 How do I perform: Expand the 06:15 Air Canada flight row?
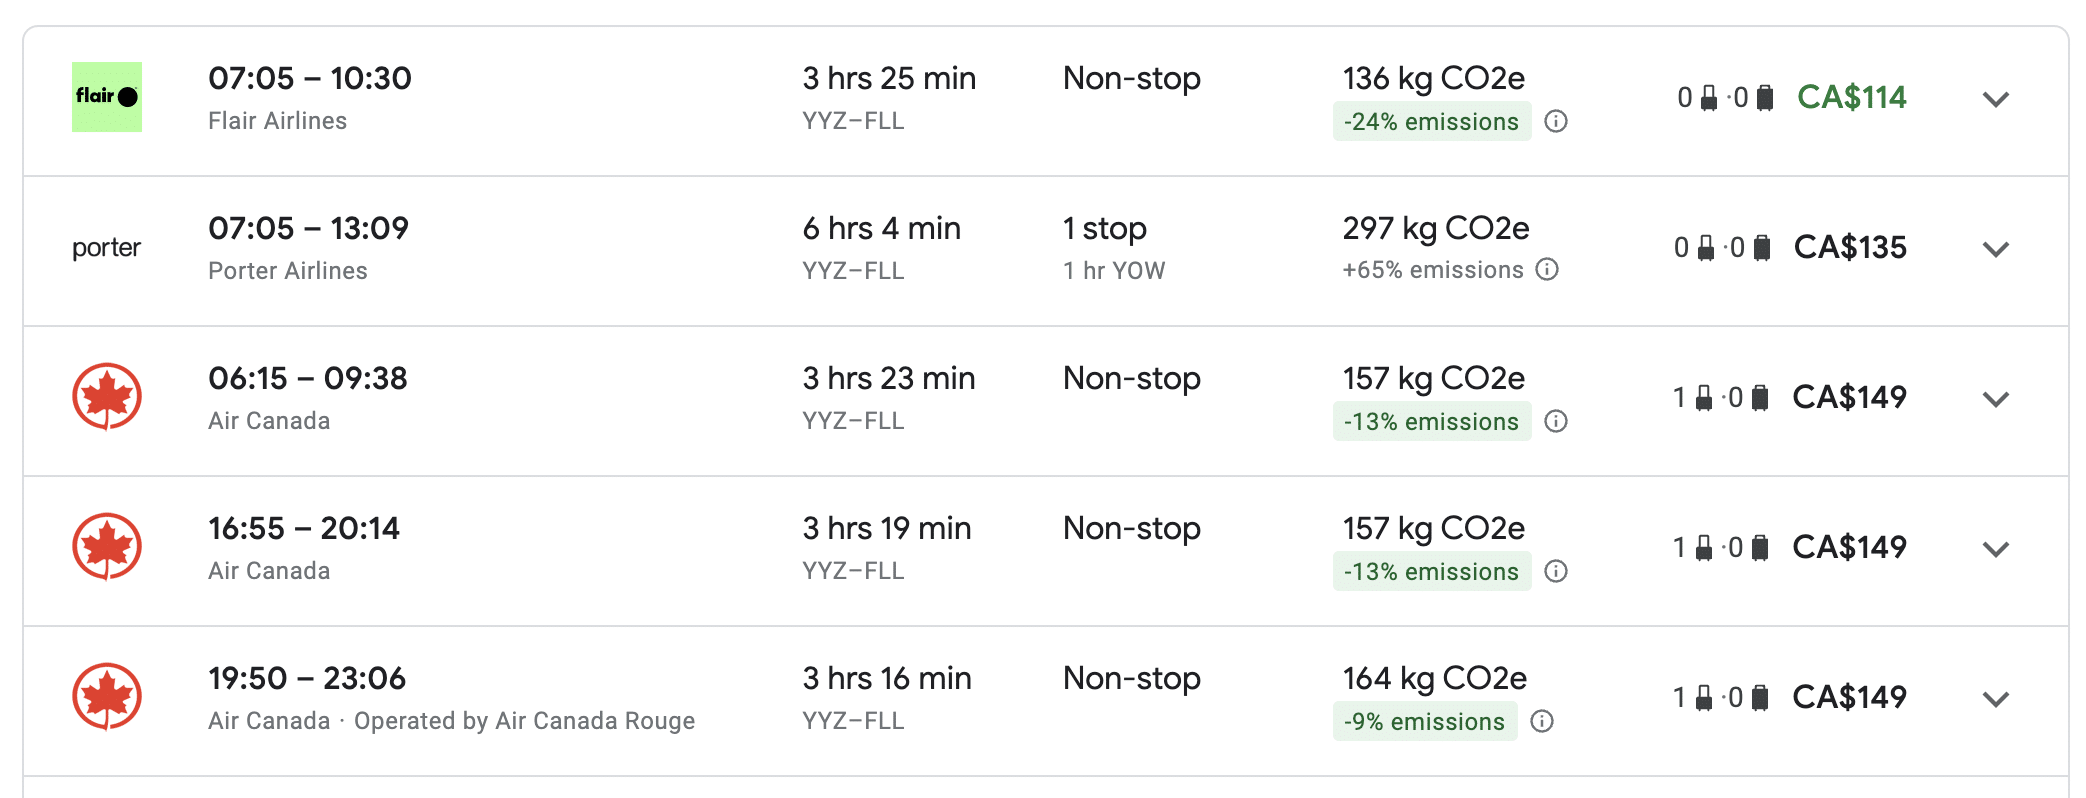pyautogui.click(x=1996, y=398)
